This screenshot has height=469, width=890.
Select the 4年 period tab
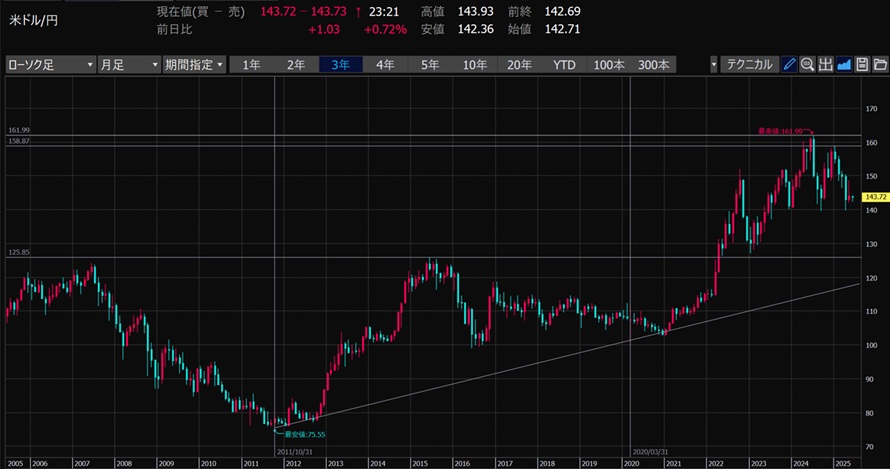point(385,65)
